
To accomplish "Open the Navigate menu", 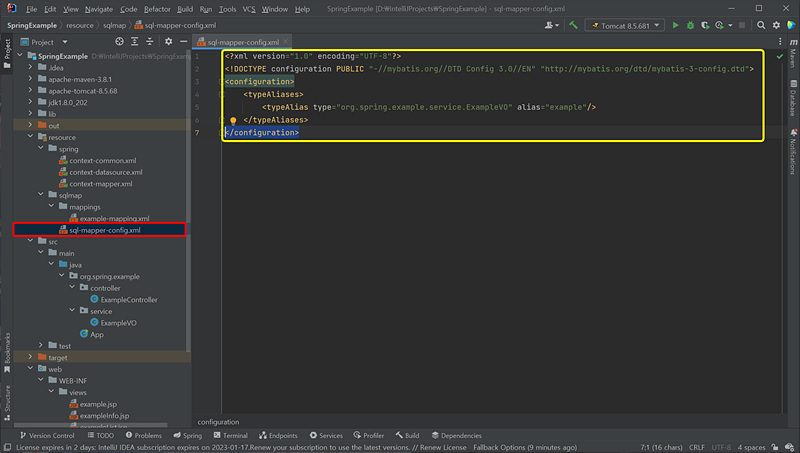I will click(x=98, y=9).
